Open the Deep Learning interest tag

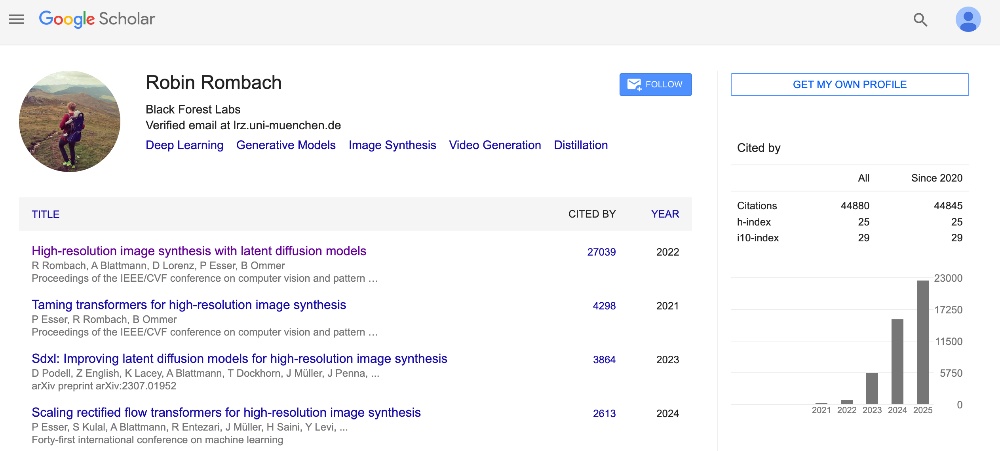tap(185, 145)
